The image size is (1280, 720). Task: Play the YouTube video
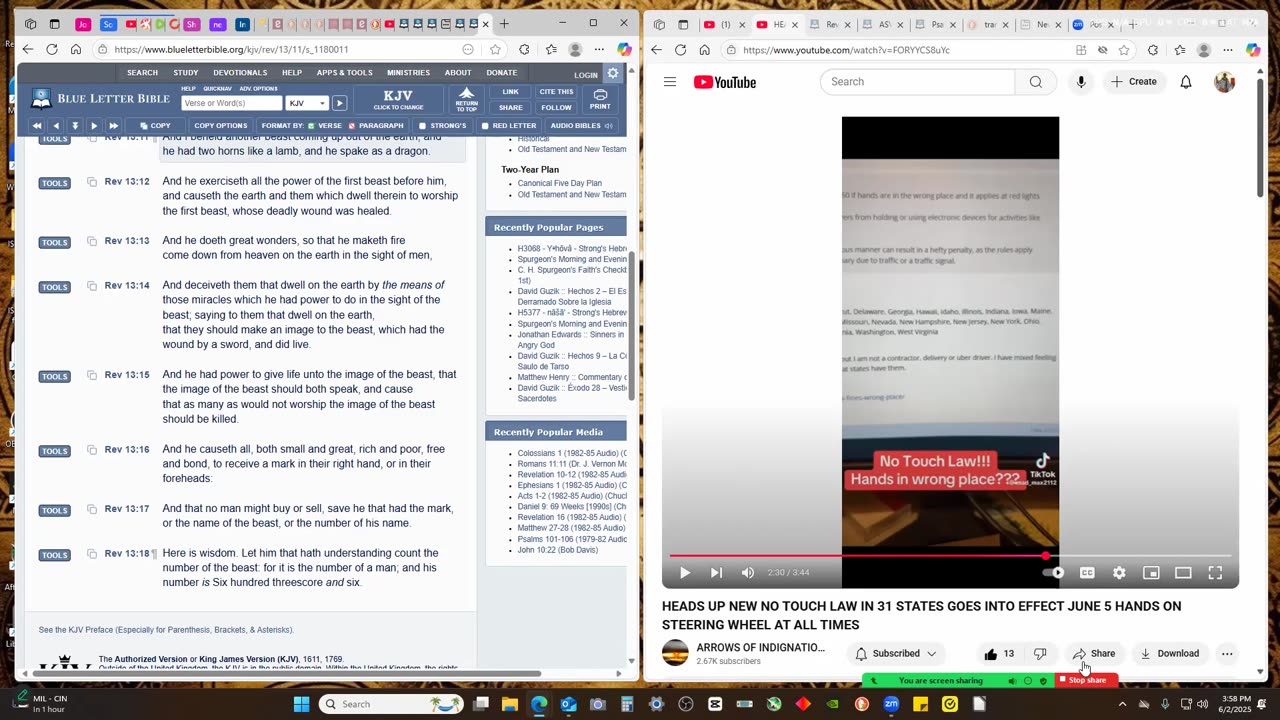tap(685, 573)
